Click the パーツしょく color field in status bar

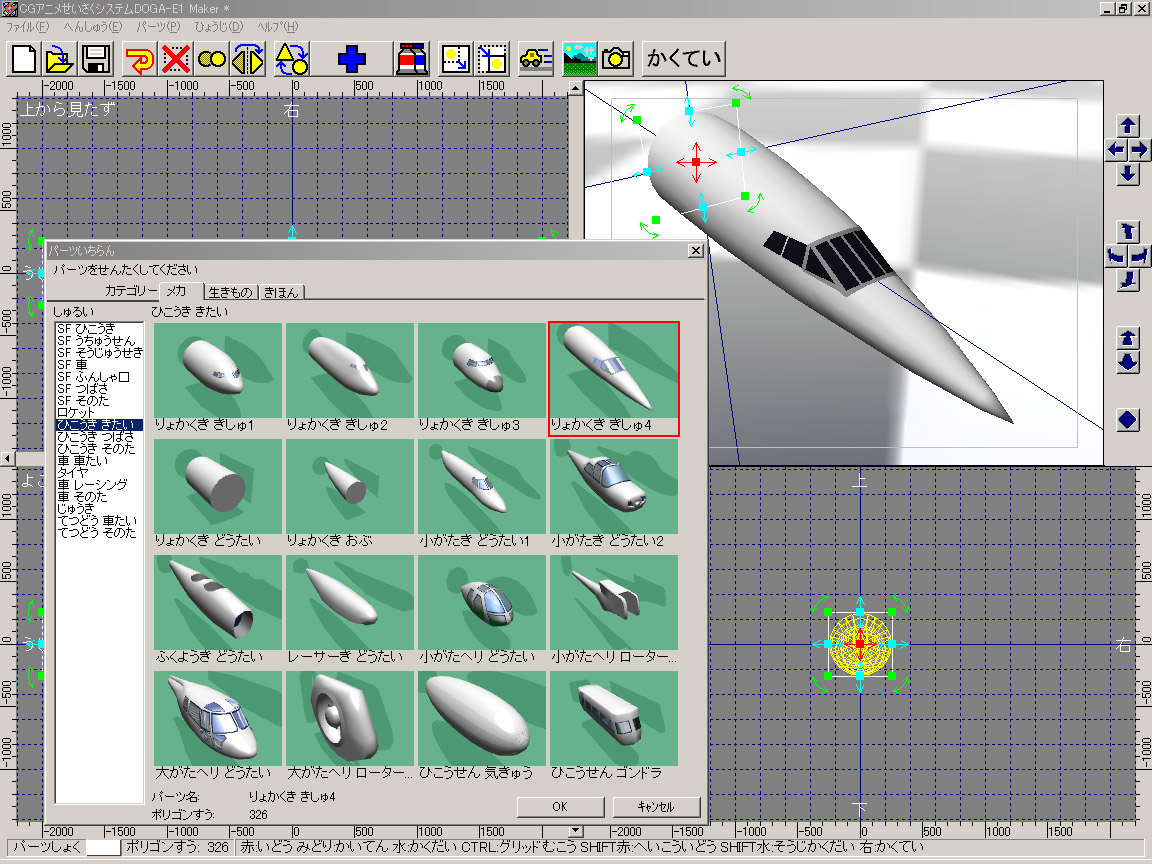(104, 847)
